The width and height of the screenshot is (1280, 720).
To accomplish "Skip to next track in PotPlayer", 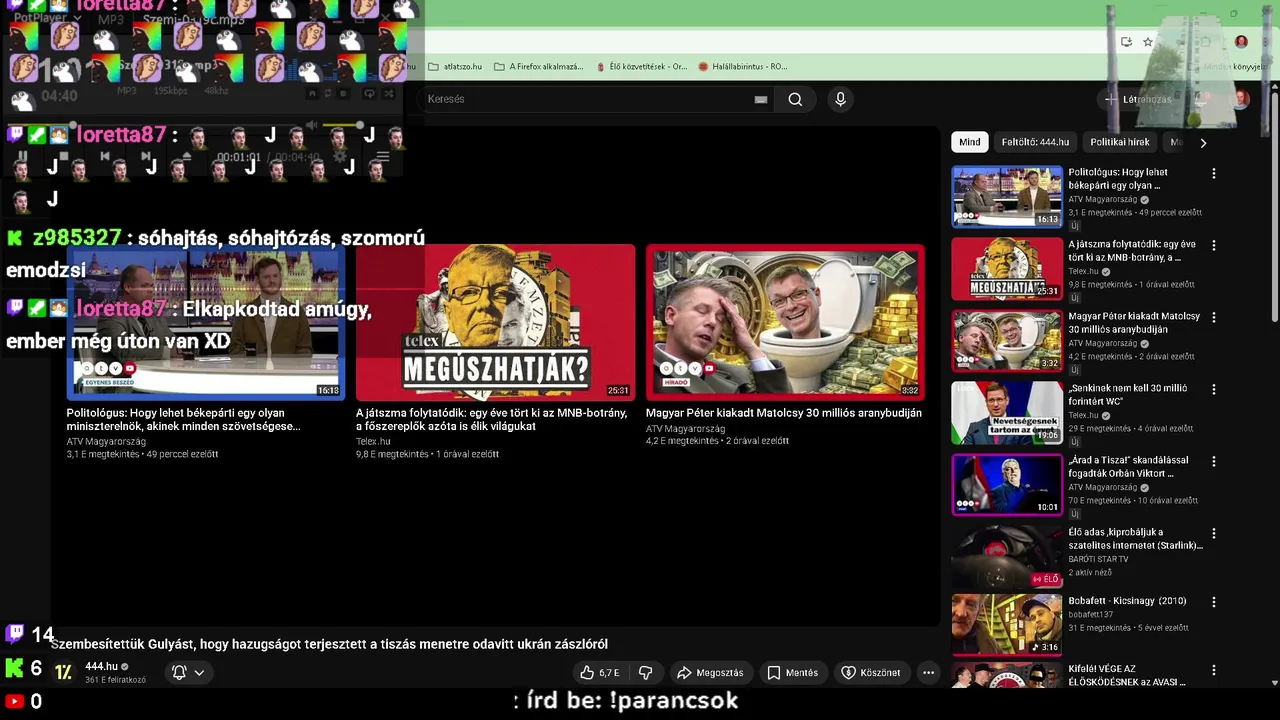I will tap(146, 156).
